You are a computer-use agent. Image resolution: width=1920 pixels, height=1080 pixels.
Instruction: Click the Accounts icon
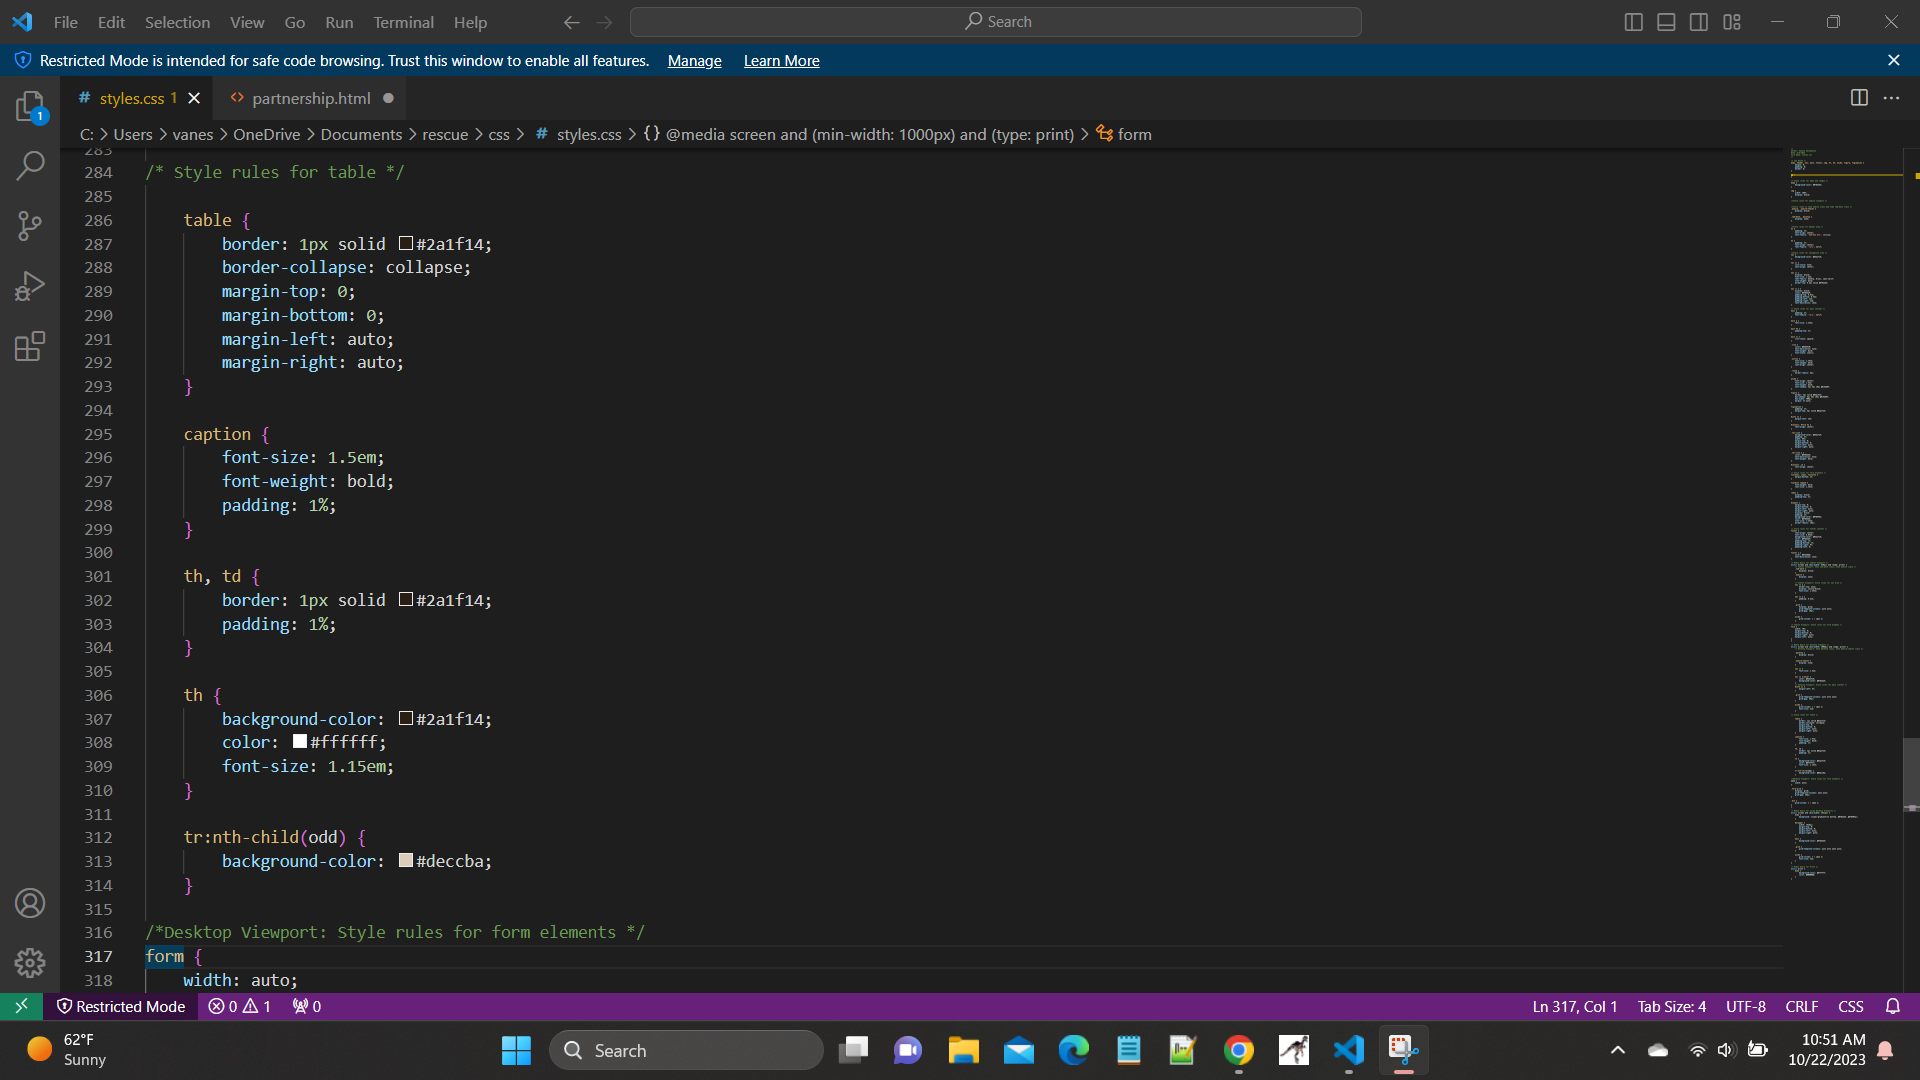coord(30,903)
